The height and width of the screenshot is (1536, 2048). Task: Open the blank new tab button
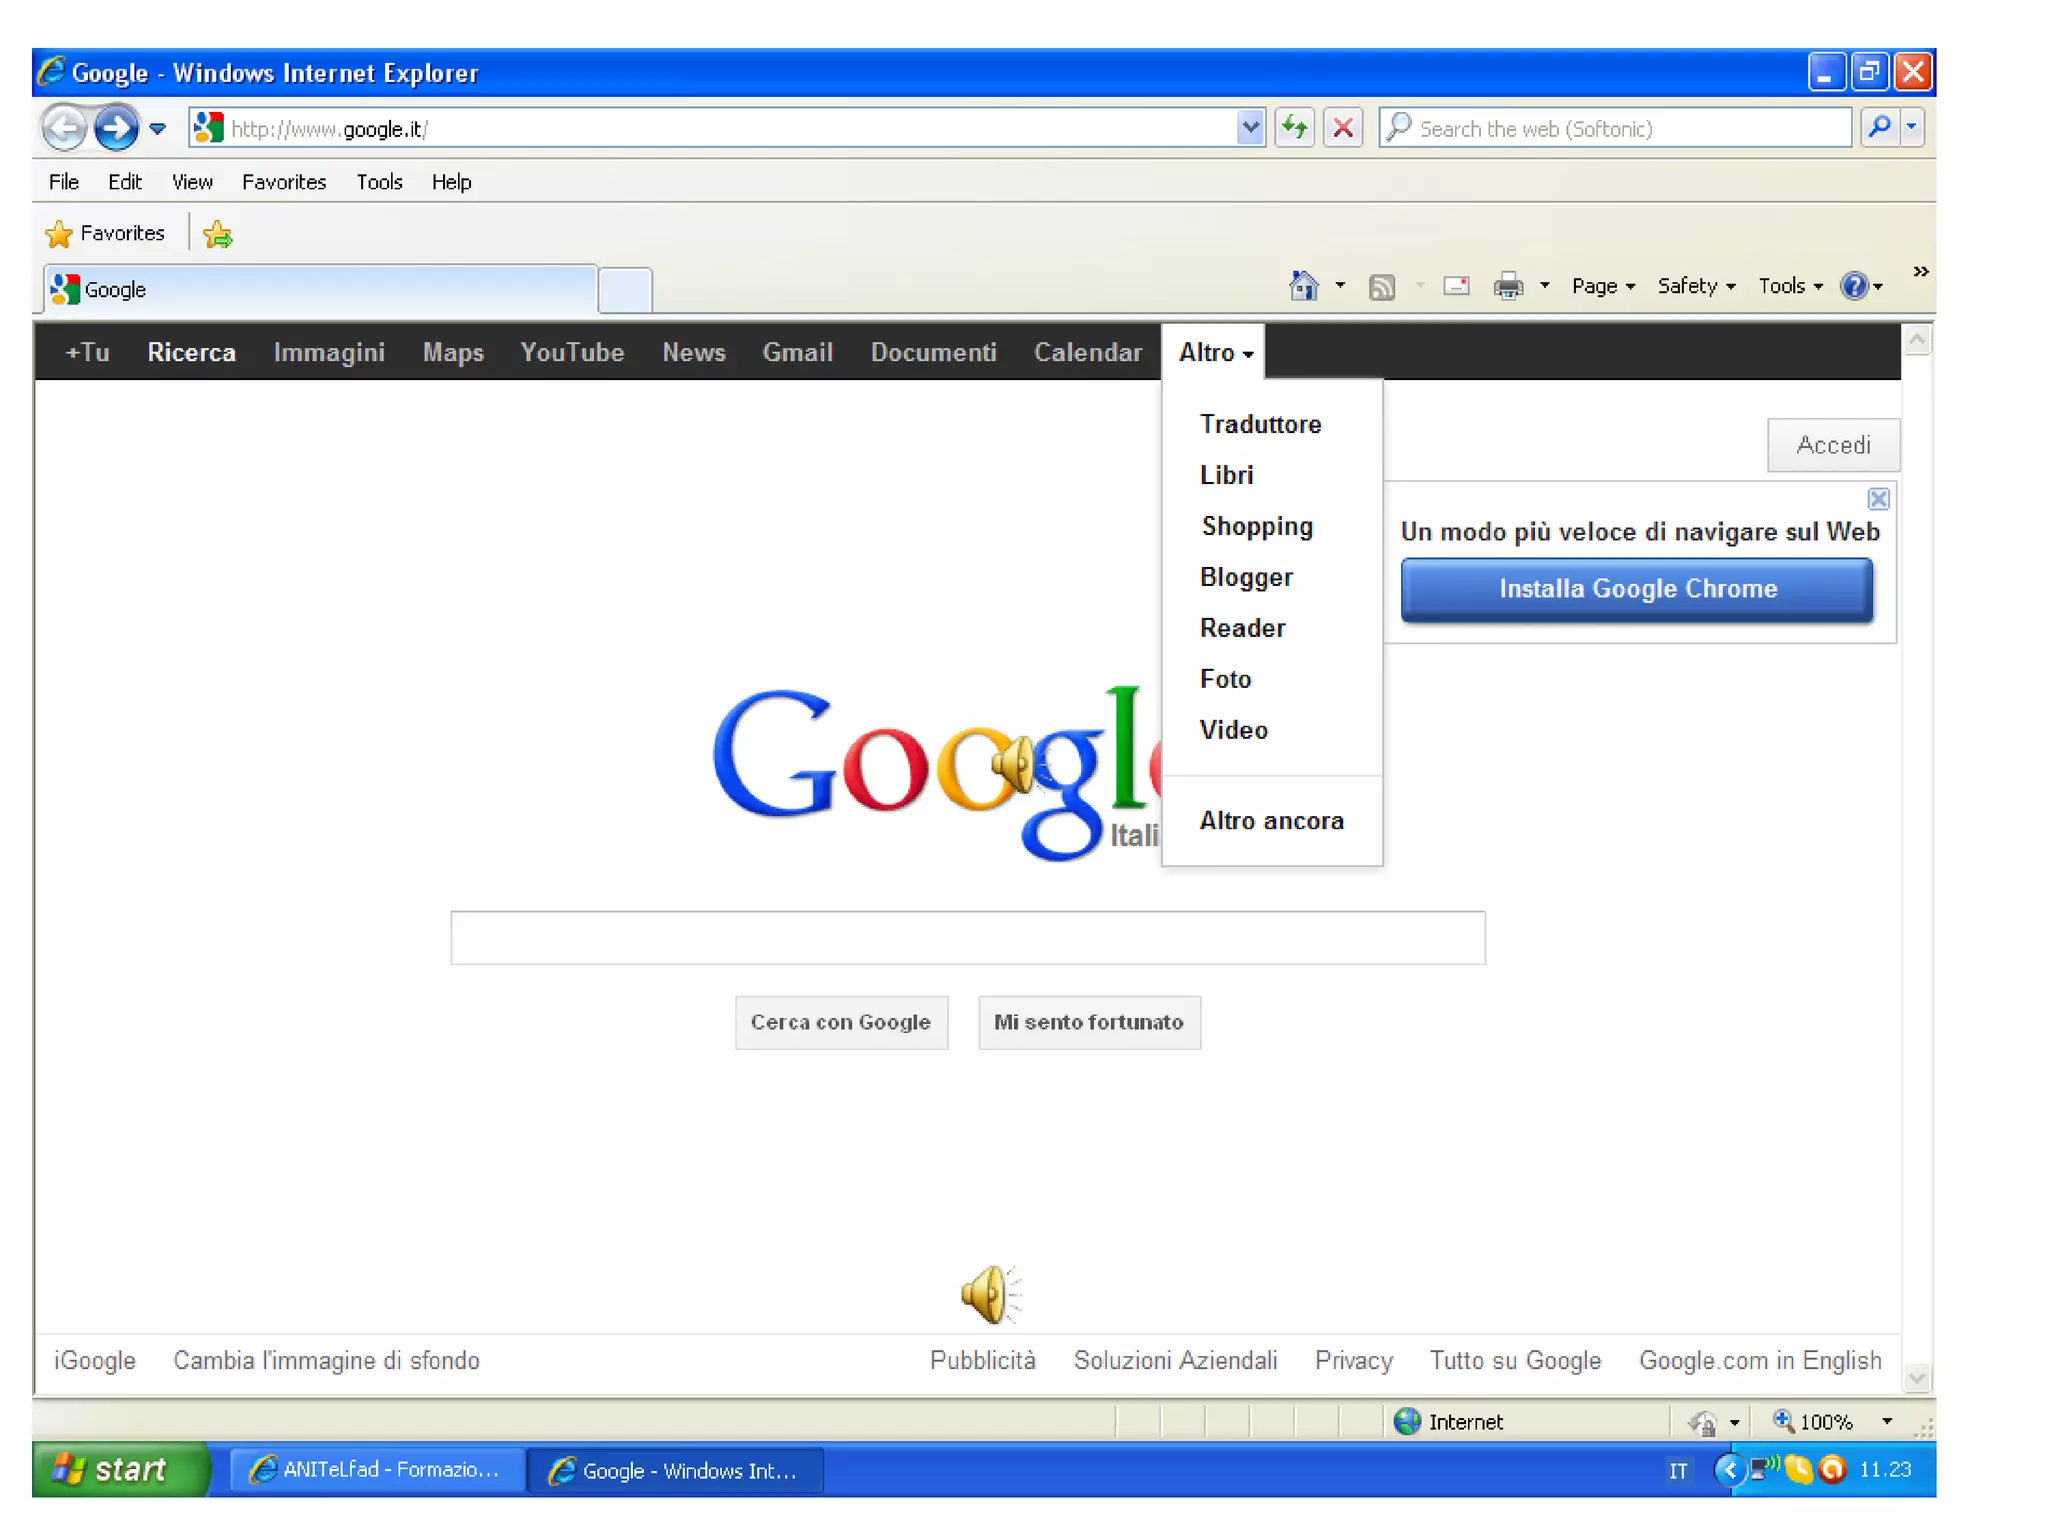pyautogui.click(x=625, y=290)
